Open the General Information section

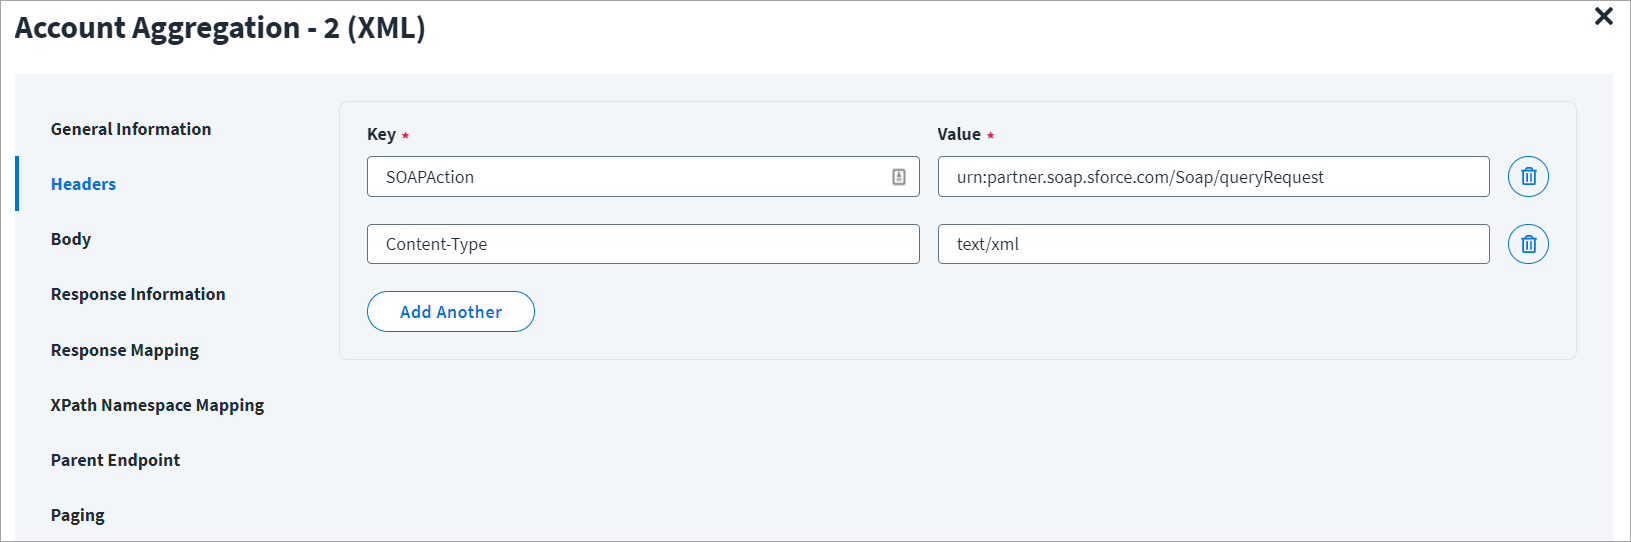131,129
